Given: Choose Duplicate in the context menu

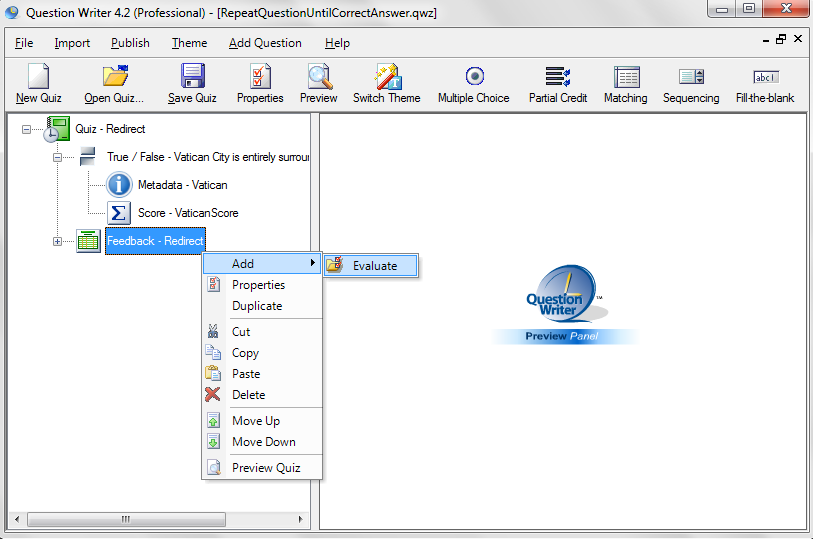Looking at the screenshot, I should tap(262, 306).
